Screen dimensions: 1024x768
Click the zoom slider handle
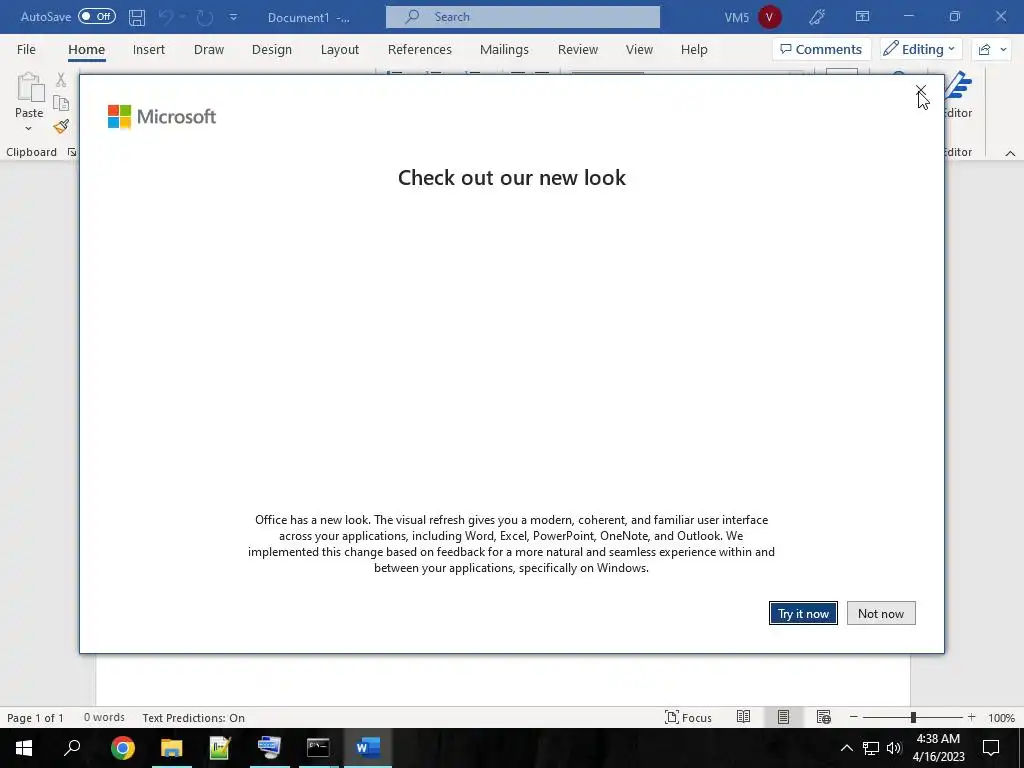click(913, 717)
